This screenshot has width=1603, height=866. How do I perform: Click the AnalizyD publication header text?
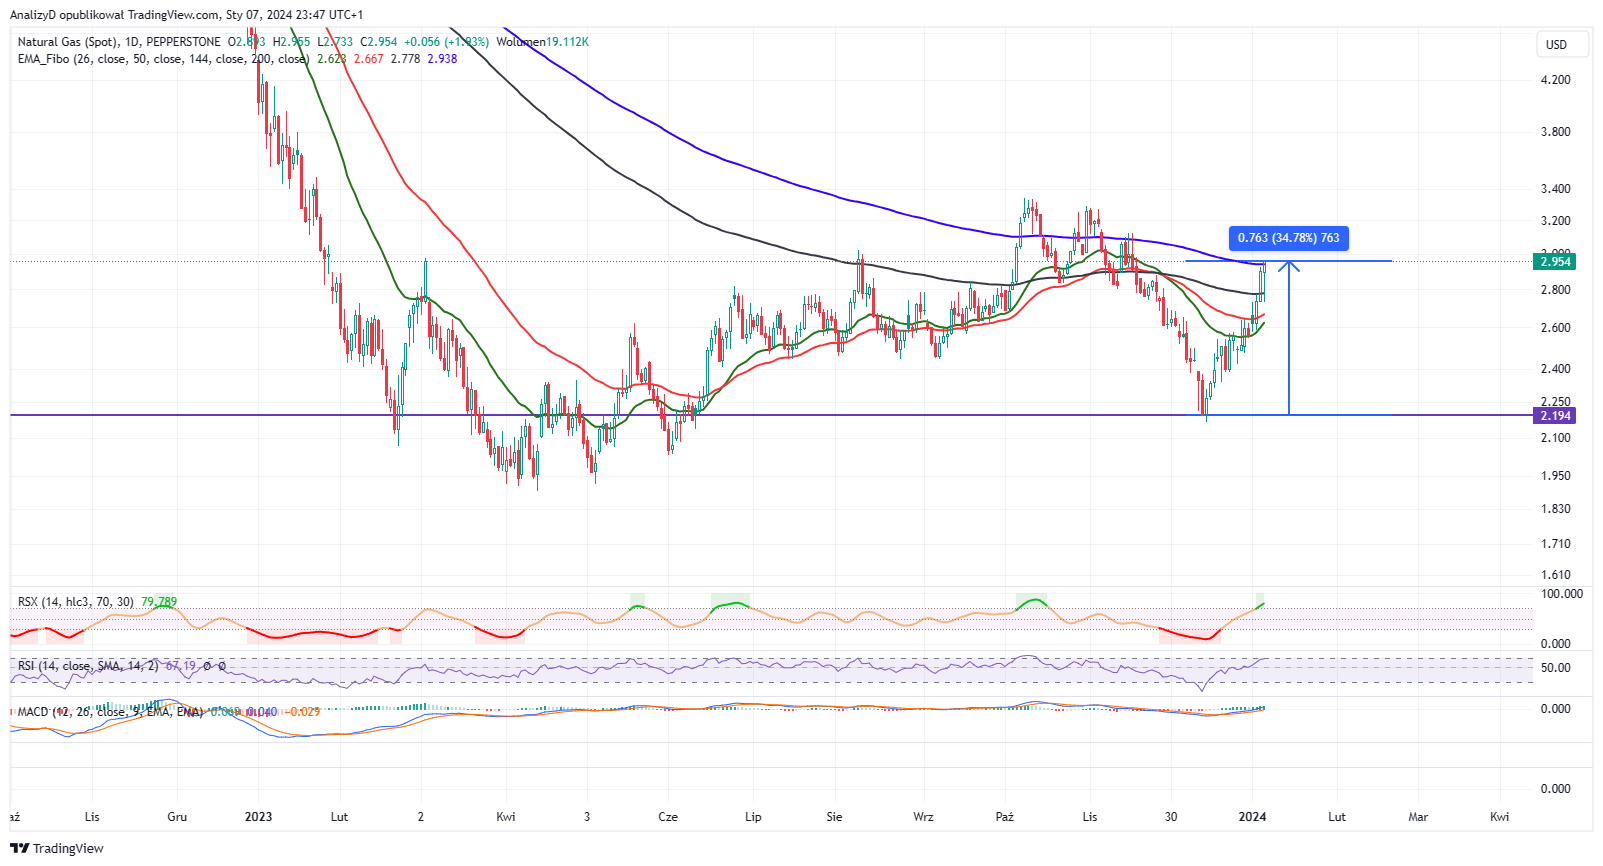point(187,15)
